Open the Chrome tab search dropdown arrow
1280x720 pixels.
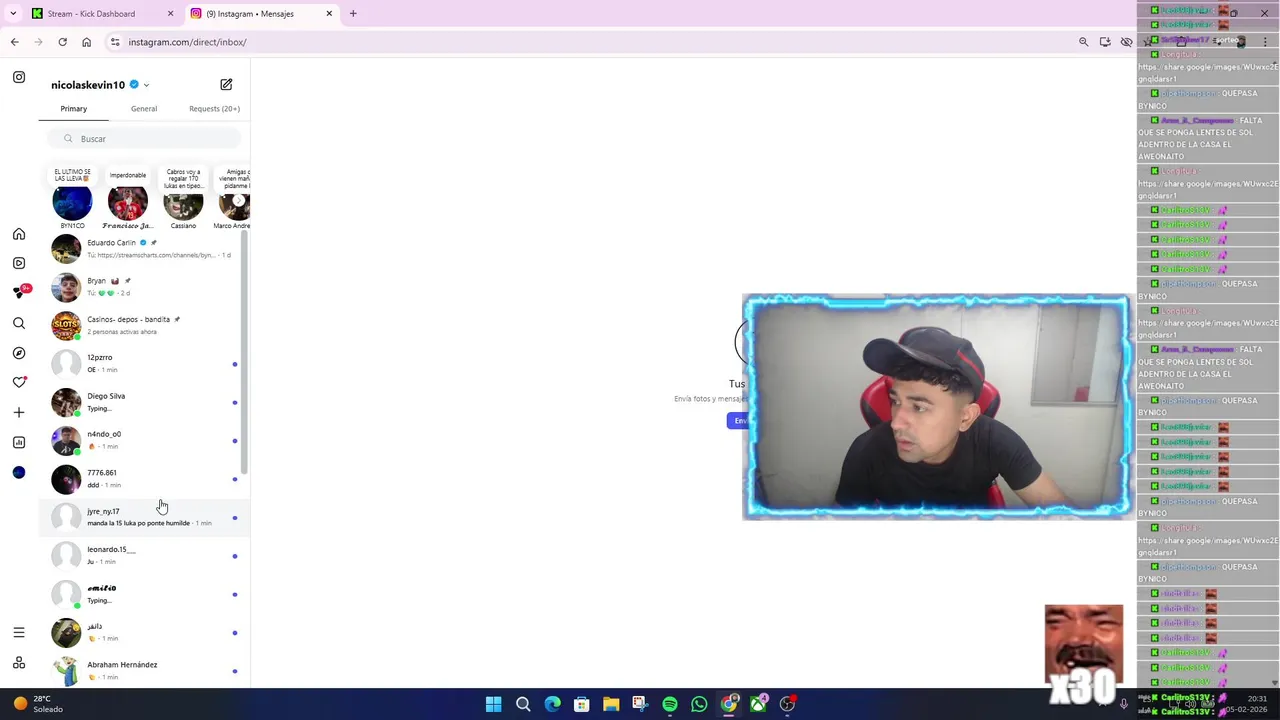coord(13,13)
